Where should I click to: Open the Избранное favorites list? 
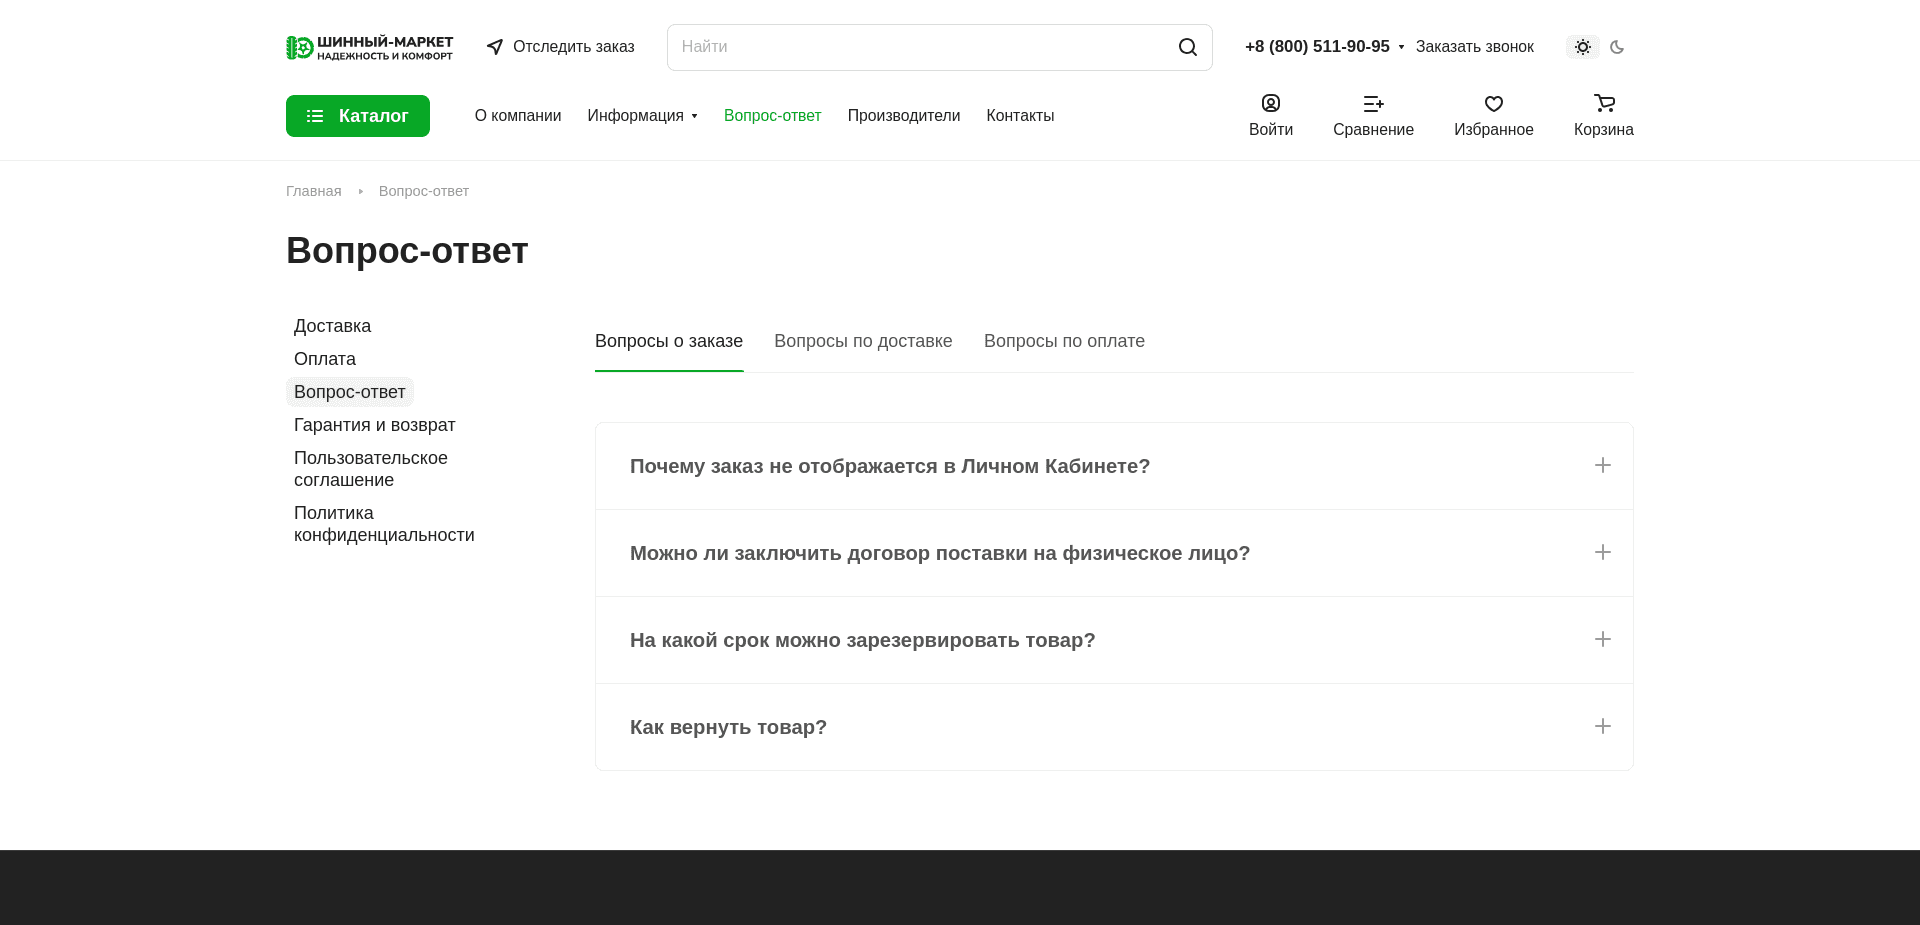(1493, 115)
